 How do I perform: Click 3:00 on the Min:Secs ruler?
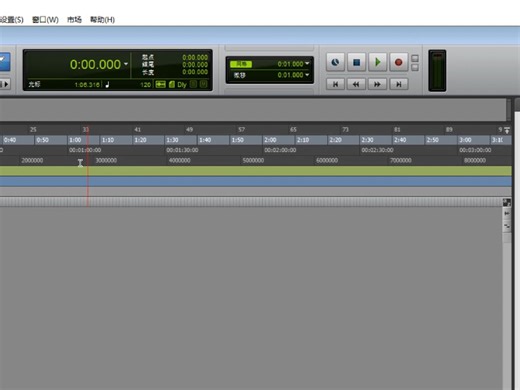(x=465, y=140)
